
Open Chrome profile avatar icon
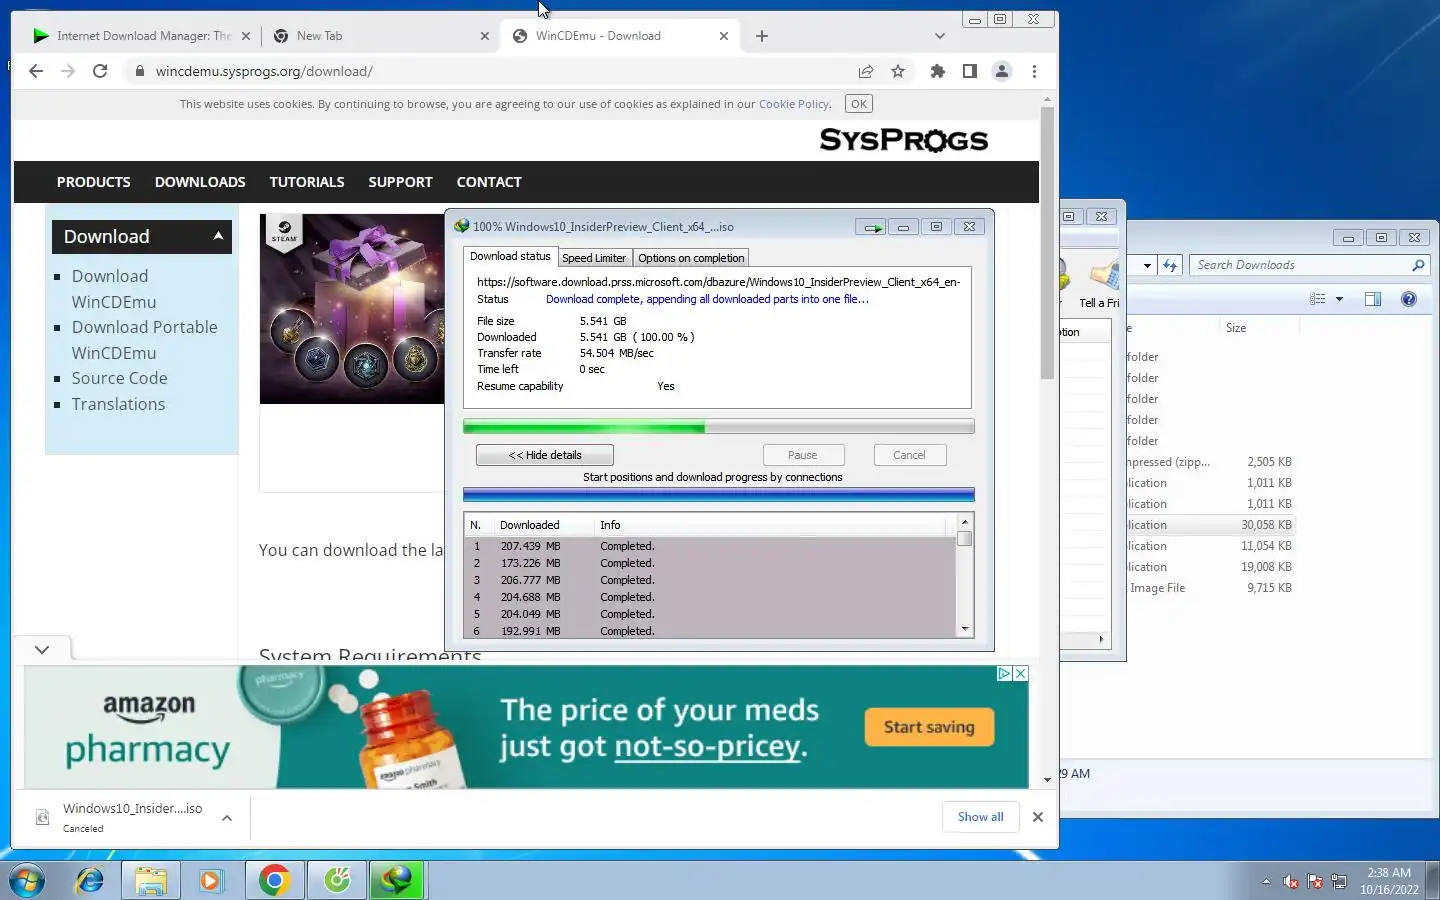point(1001,71)
